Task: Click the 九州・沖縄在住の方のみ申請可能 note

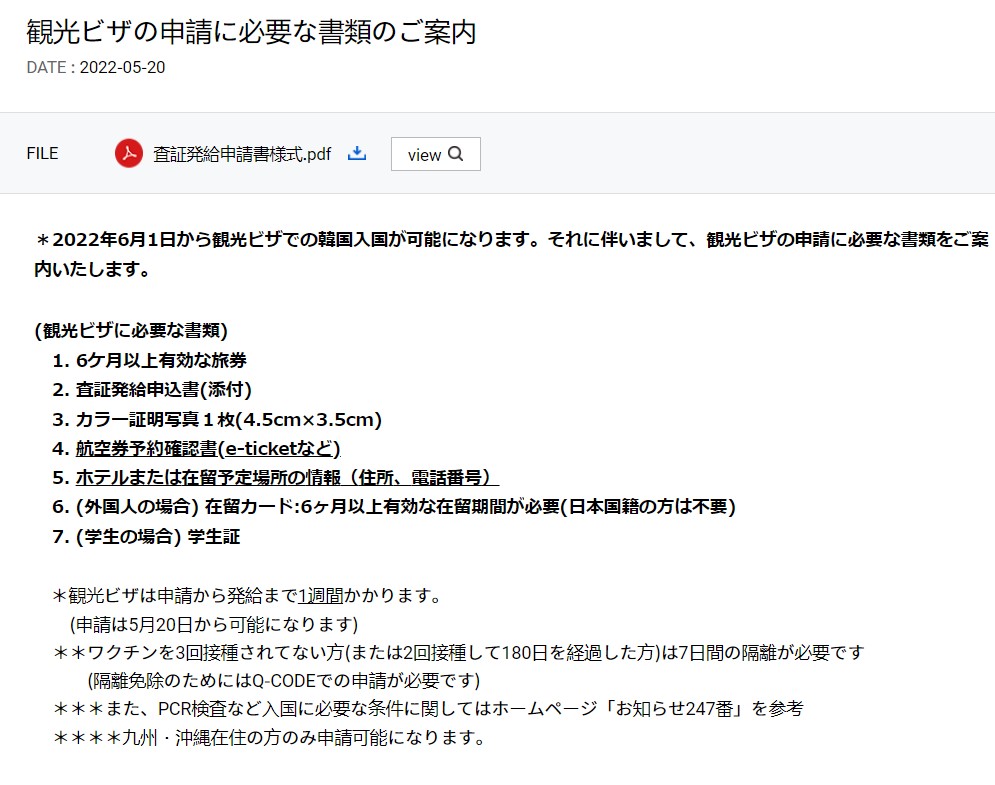Action: coord(270,737)
